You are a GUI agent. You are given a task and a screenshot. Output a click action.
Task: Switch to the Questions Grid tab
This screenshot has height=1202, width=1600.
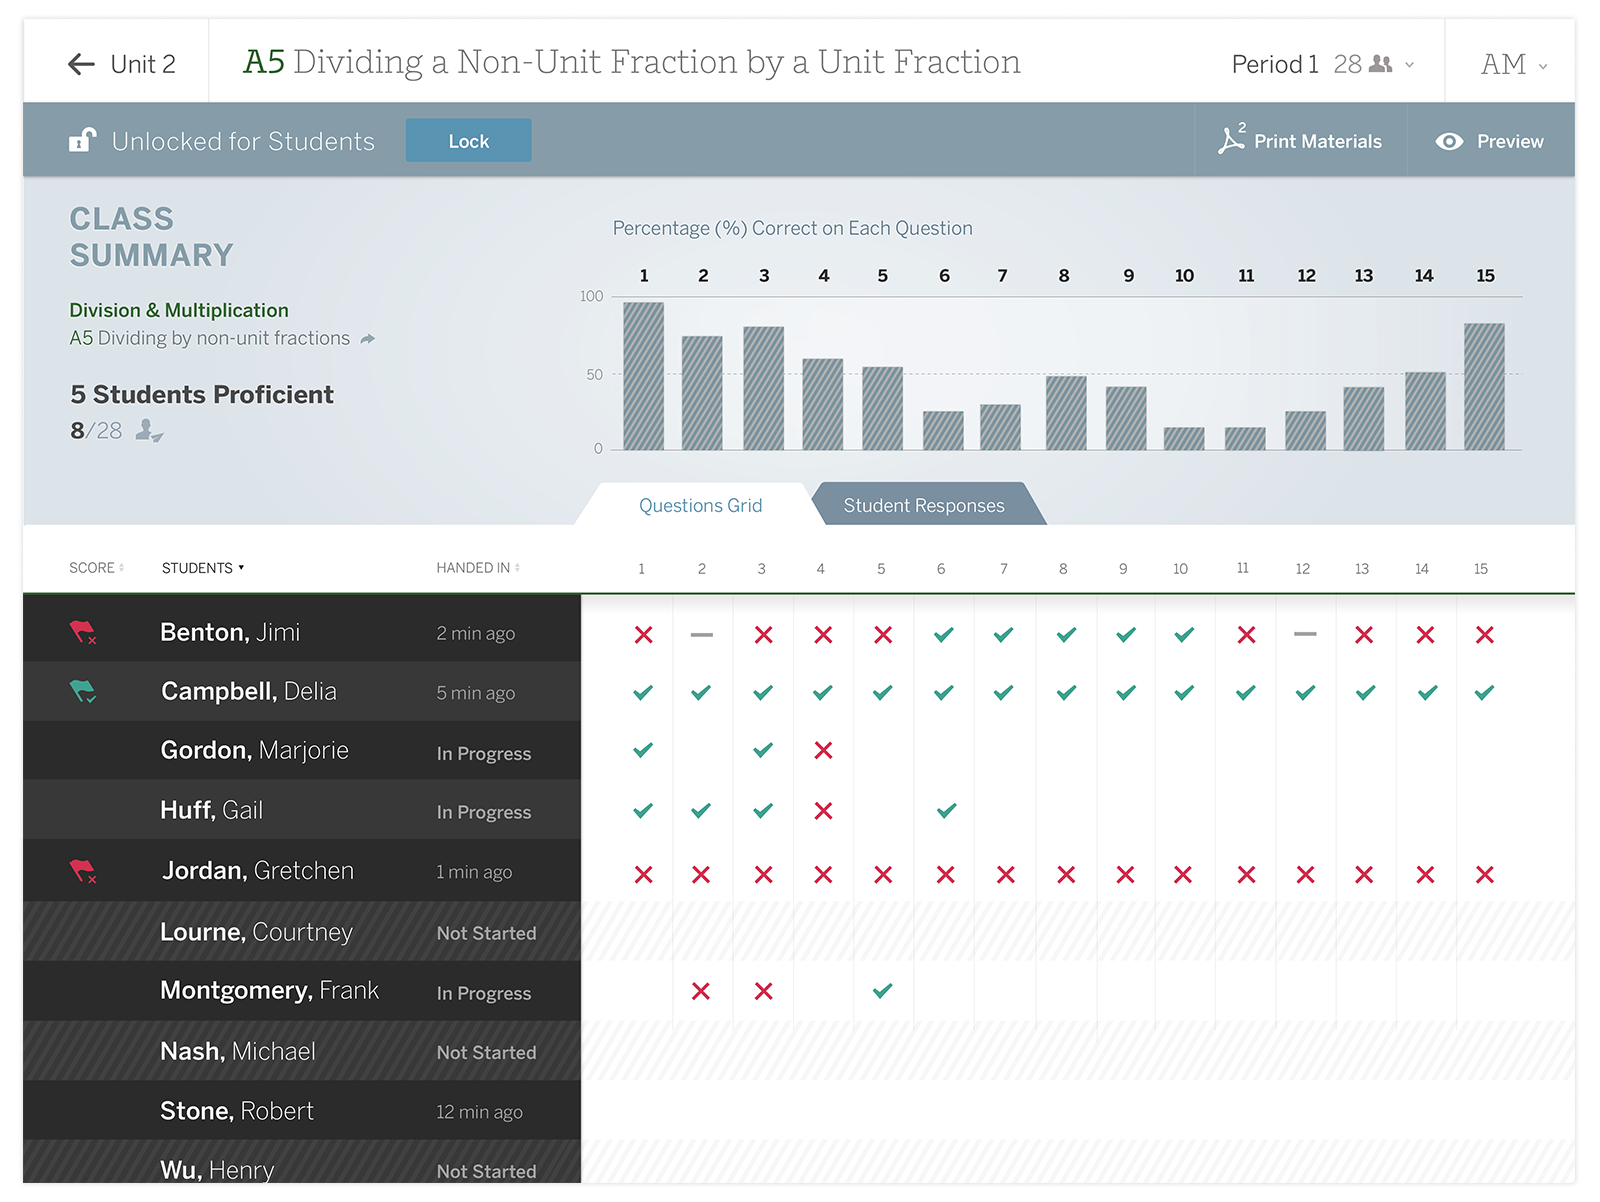click(700, 505)
